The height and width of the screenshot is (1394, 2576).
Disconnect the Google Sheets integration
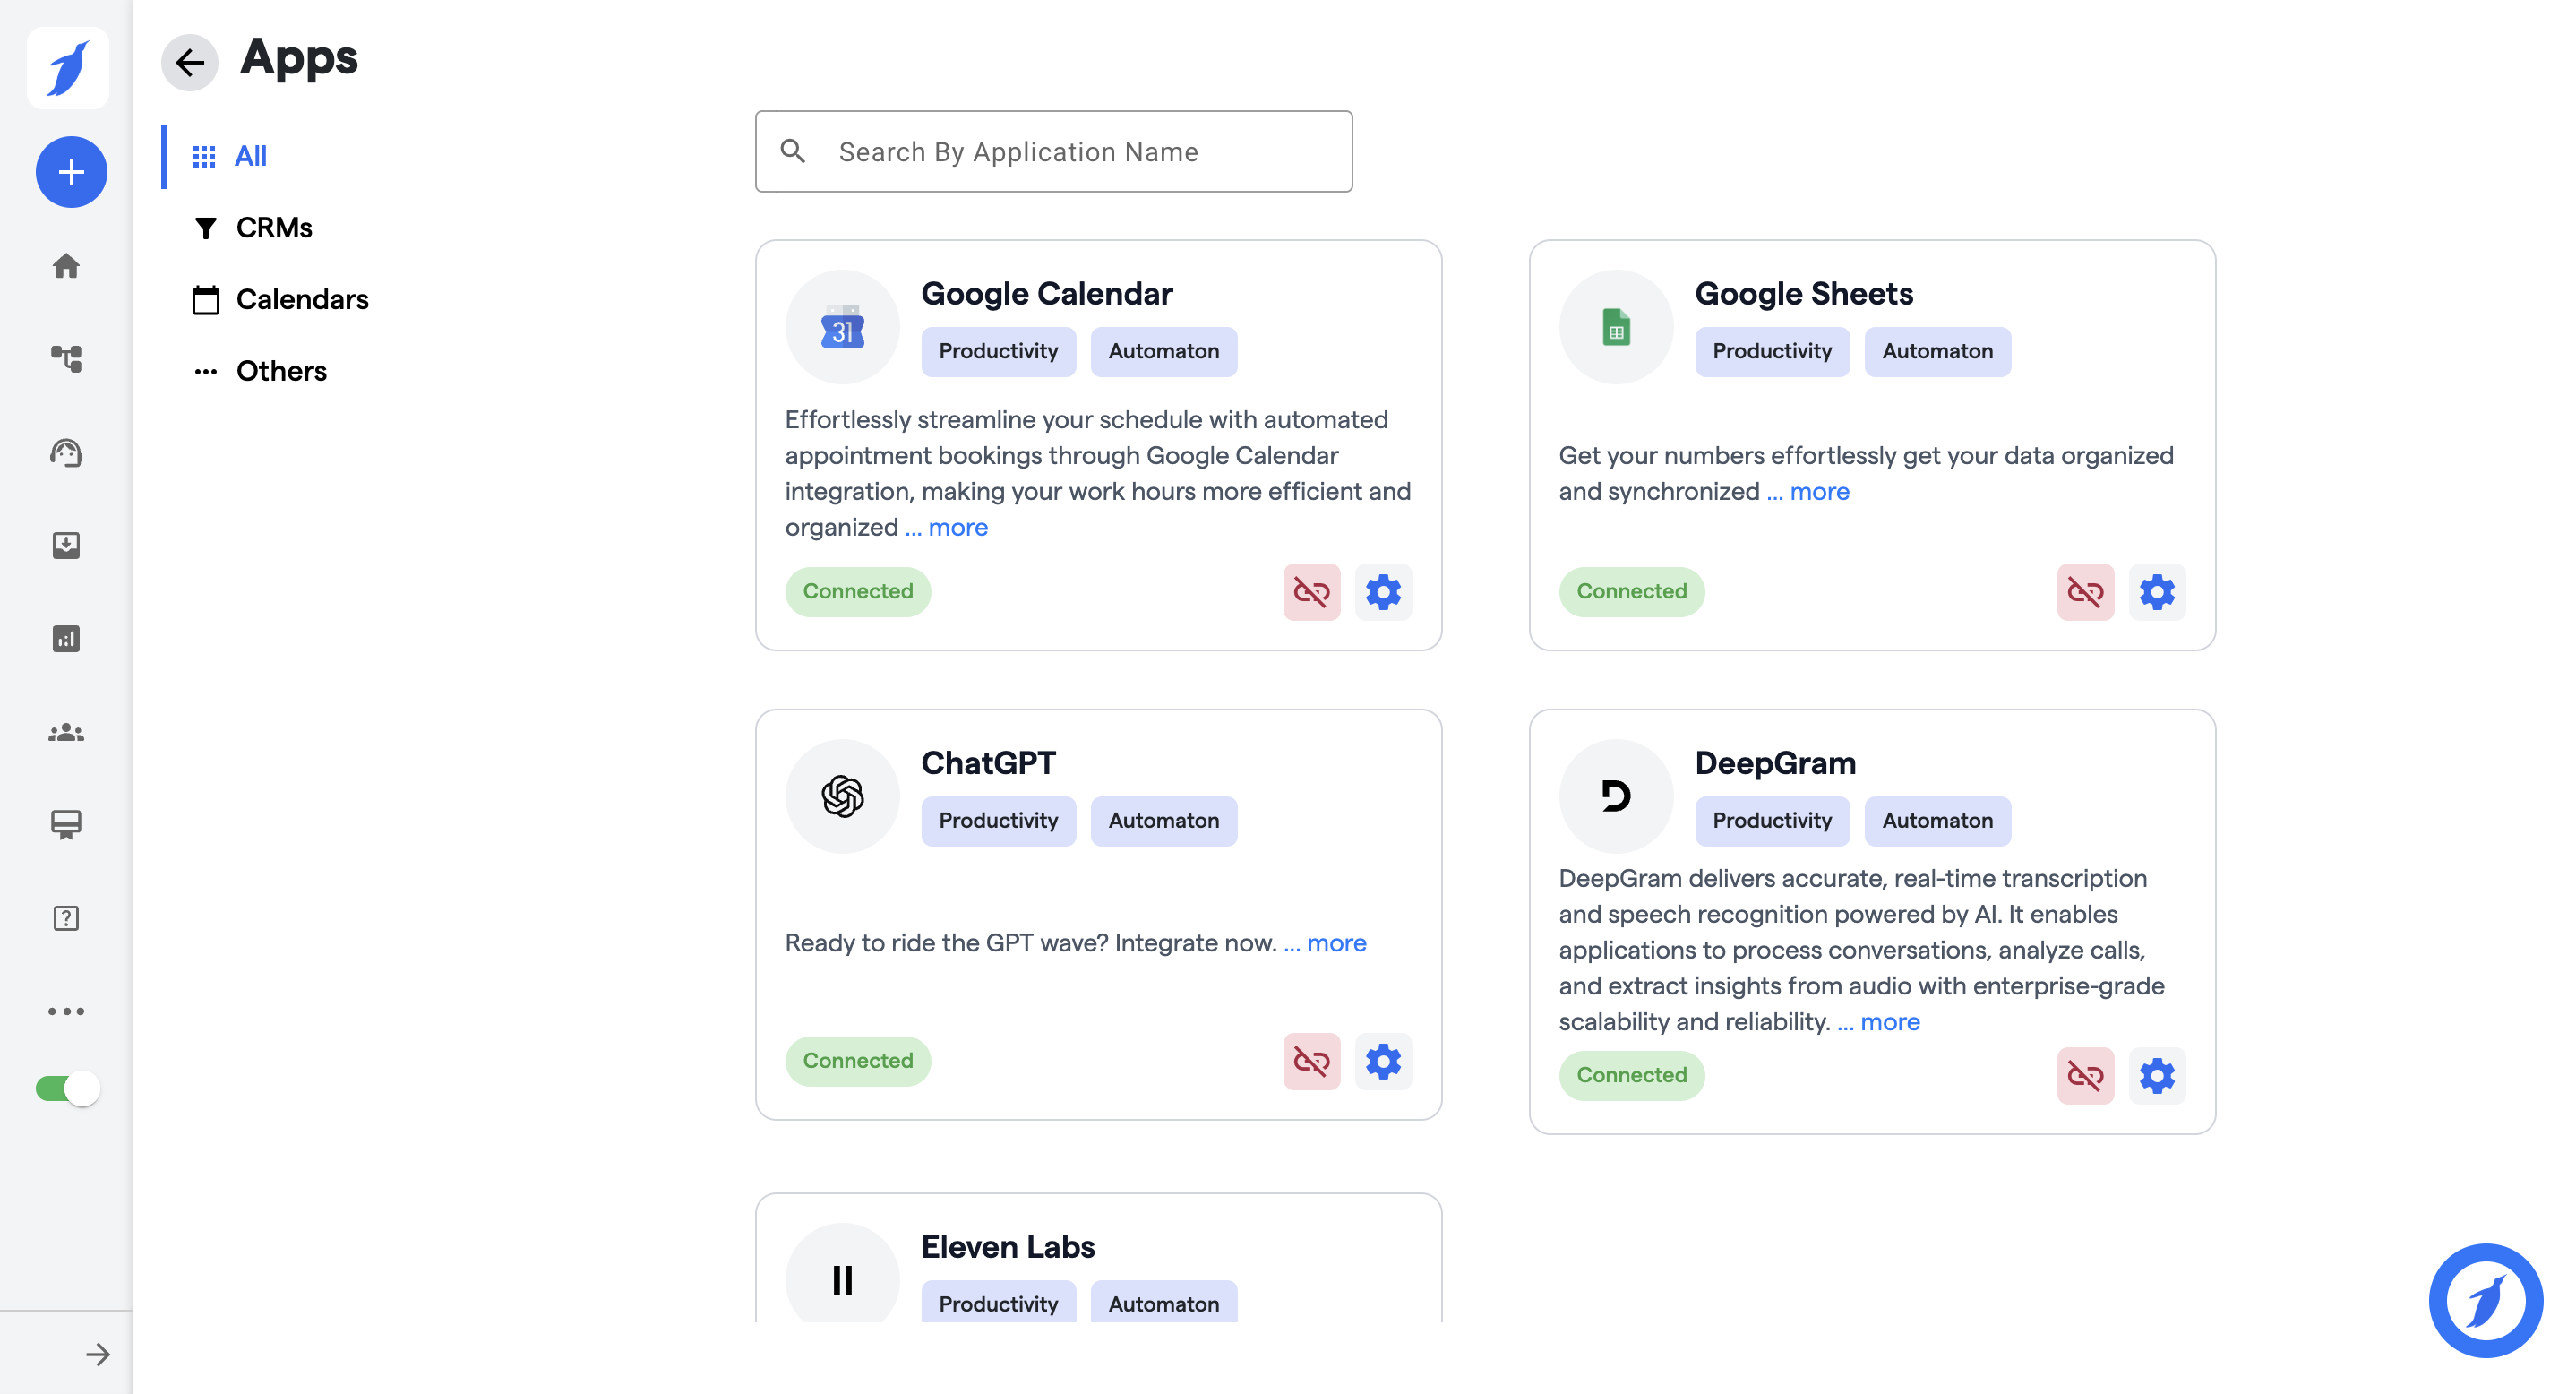click(x=2085, y=592)
